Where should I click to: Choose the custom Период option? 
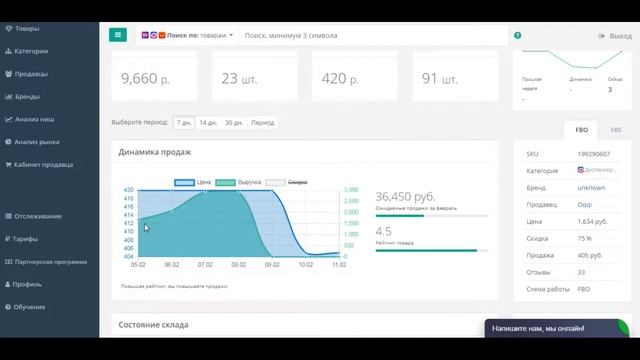pos(262,122)
